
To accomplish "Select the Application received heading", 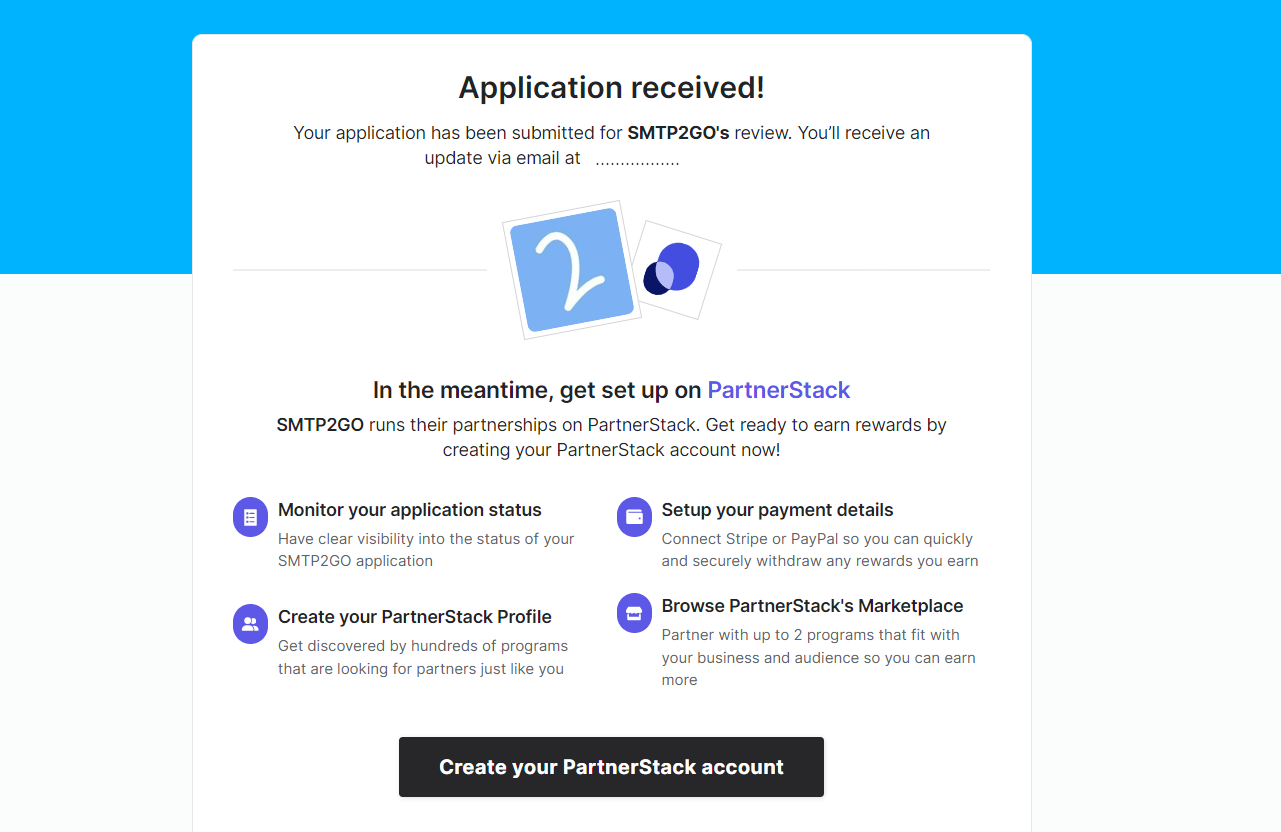I will [x=611, y=88].
